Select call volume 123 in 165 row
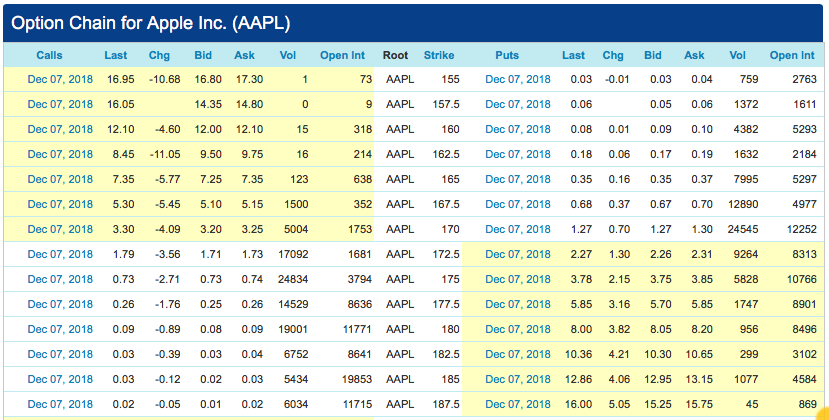The image size is (829, 420). pyautogui.click(x=299, y=179)
